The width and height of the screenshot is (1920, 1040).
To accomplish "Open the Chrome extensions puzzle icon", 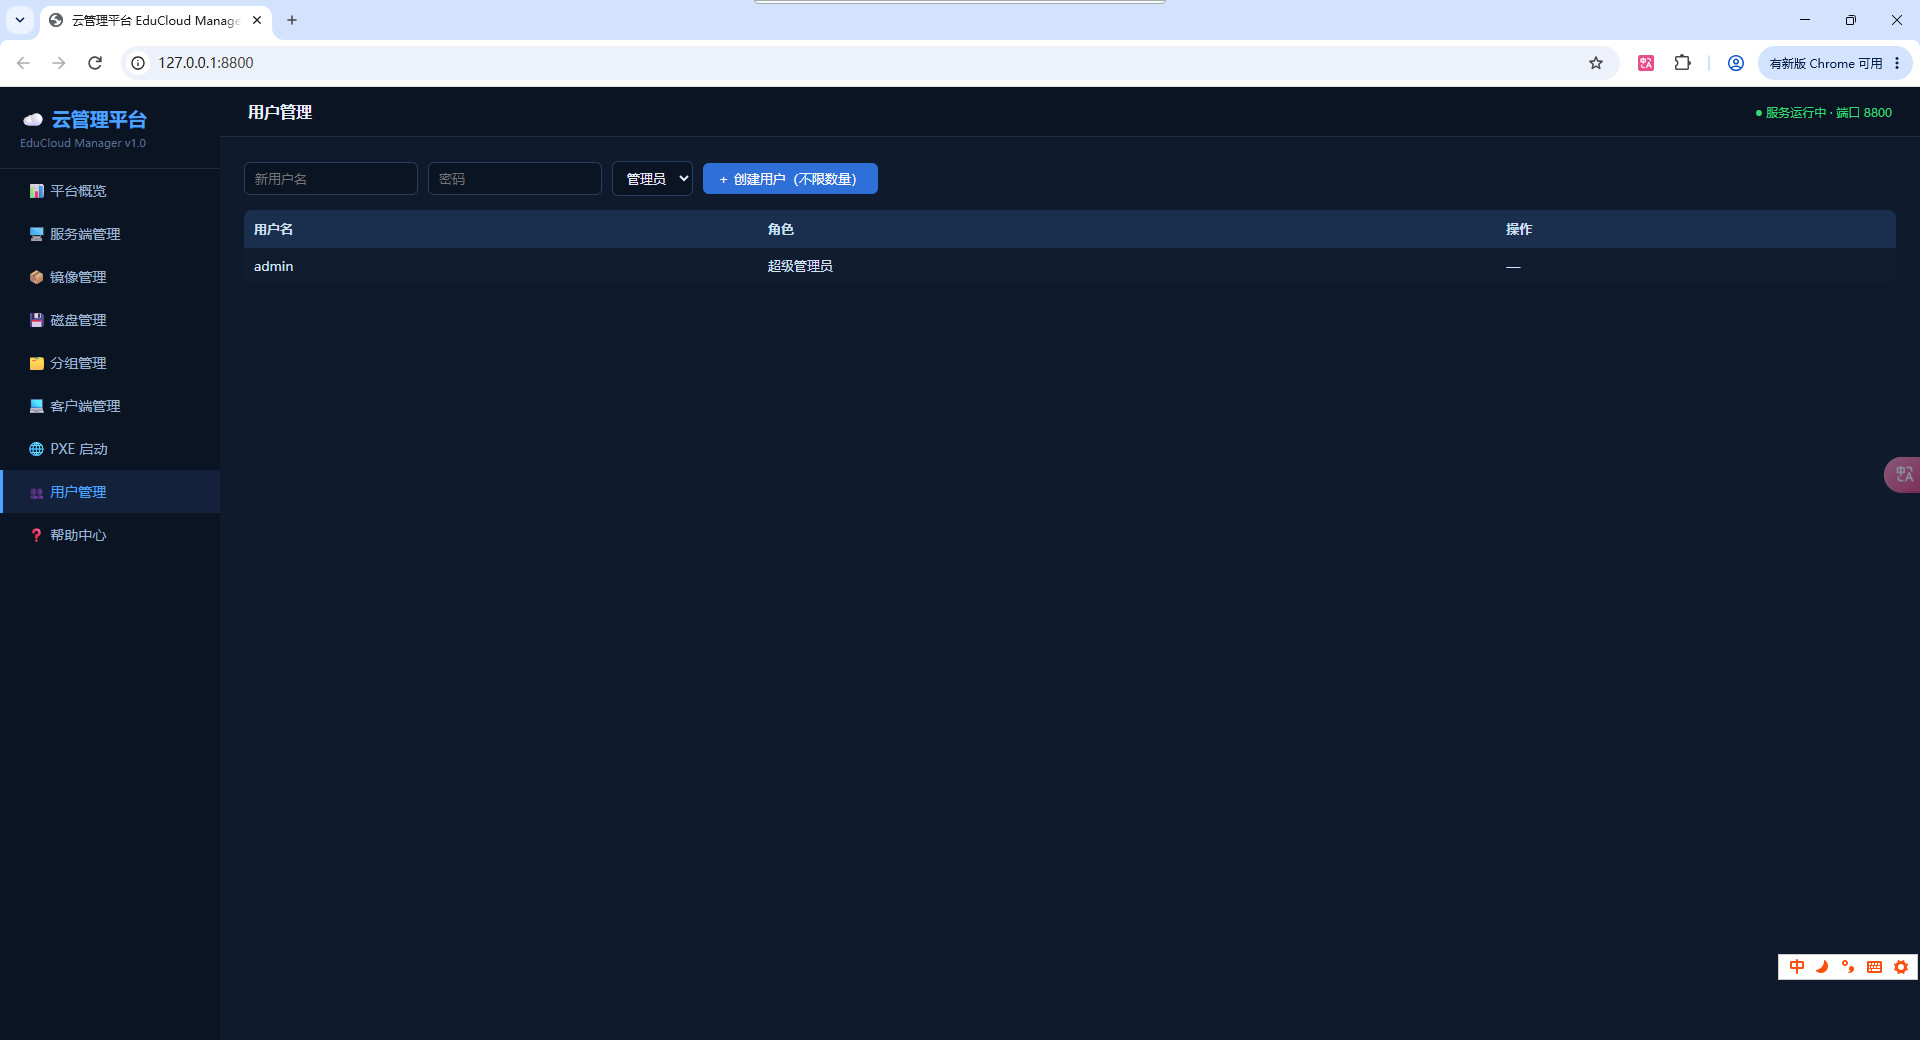I will (x=1683, y=63).
